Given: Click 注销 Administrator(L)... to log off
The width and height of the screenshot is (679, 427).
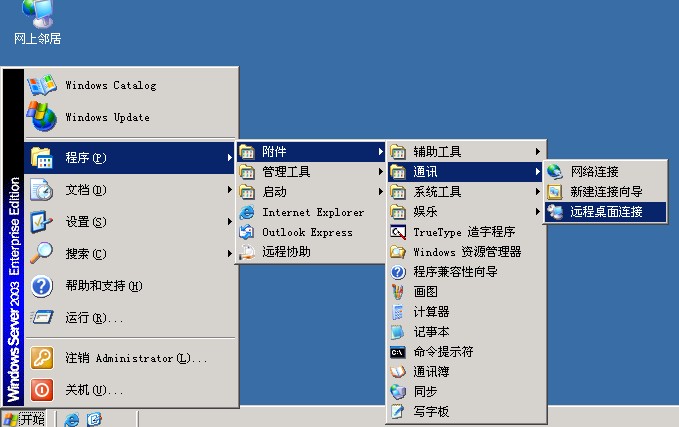Looking at the screenshot, I should (136, 358).
